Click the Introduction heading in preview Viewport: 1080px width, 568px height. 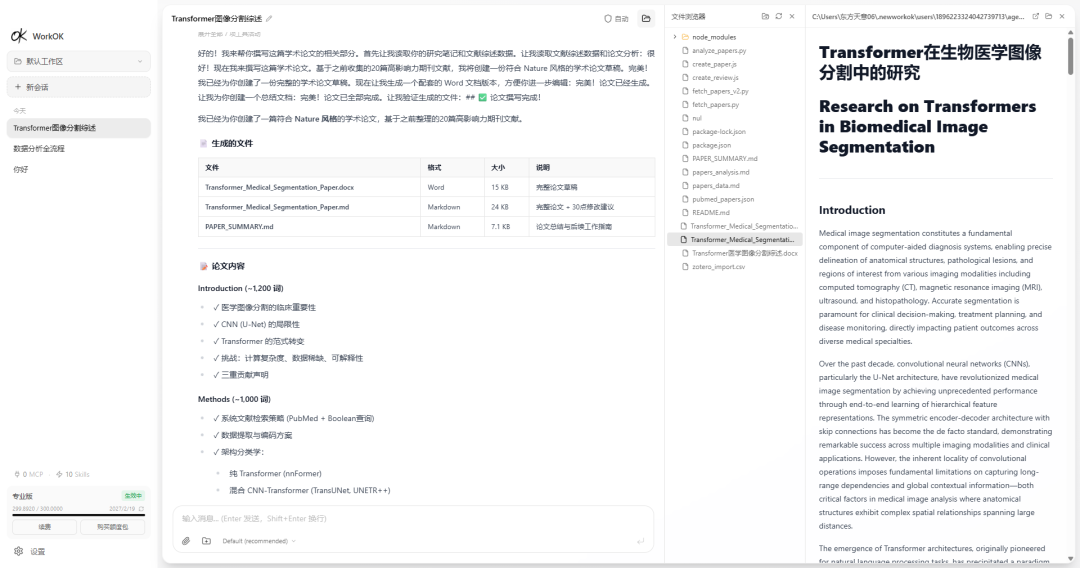852,210
